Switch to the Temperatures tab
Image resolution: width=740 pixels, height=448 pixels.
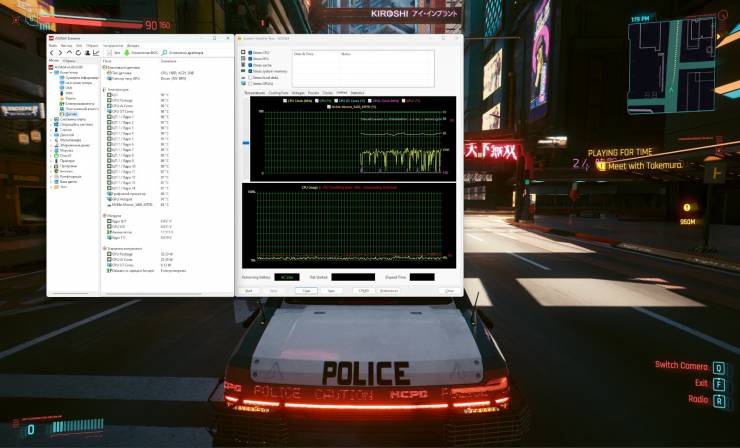pos(255,93)
